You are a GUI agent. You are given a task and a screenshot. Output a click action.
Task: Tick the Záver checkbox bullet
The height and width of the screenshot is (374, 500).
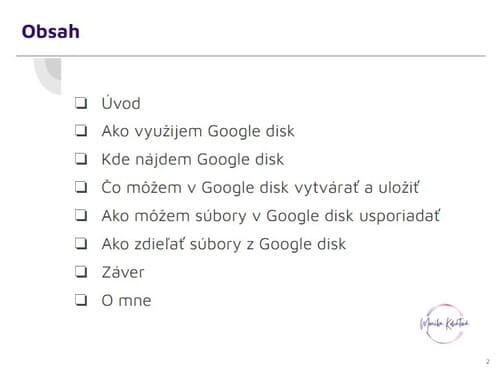click(x=81, y=272)
